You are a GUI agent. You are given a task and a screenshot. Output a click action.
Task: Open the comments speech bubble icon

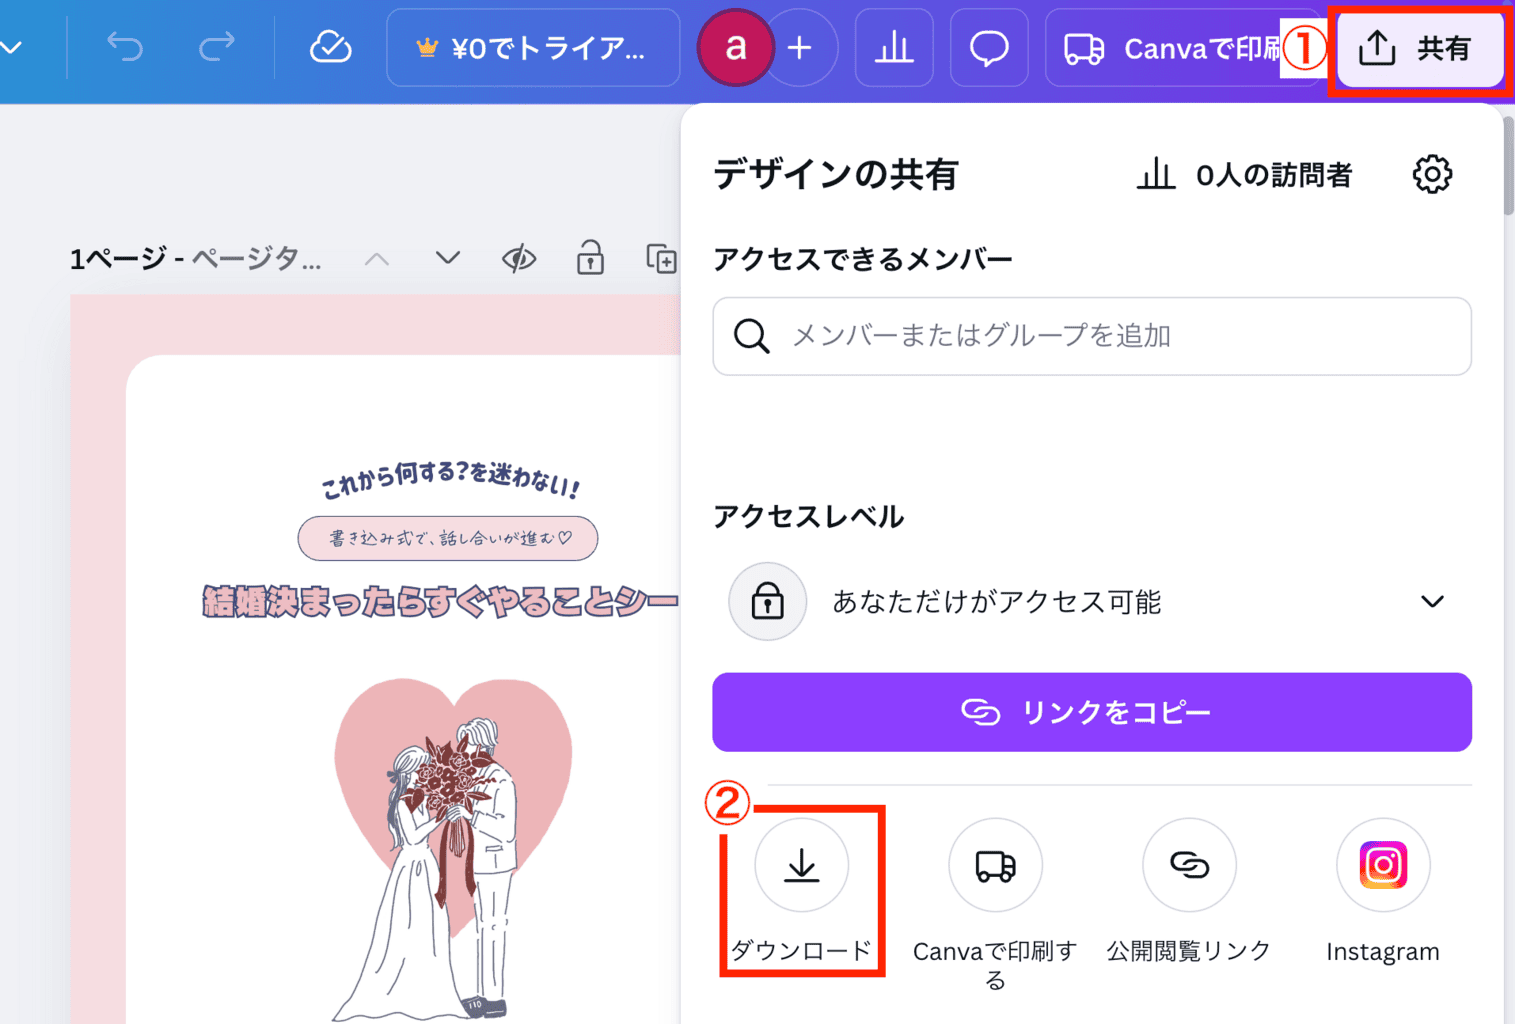(x=989, y=48)
